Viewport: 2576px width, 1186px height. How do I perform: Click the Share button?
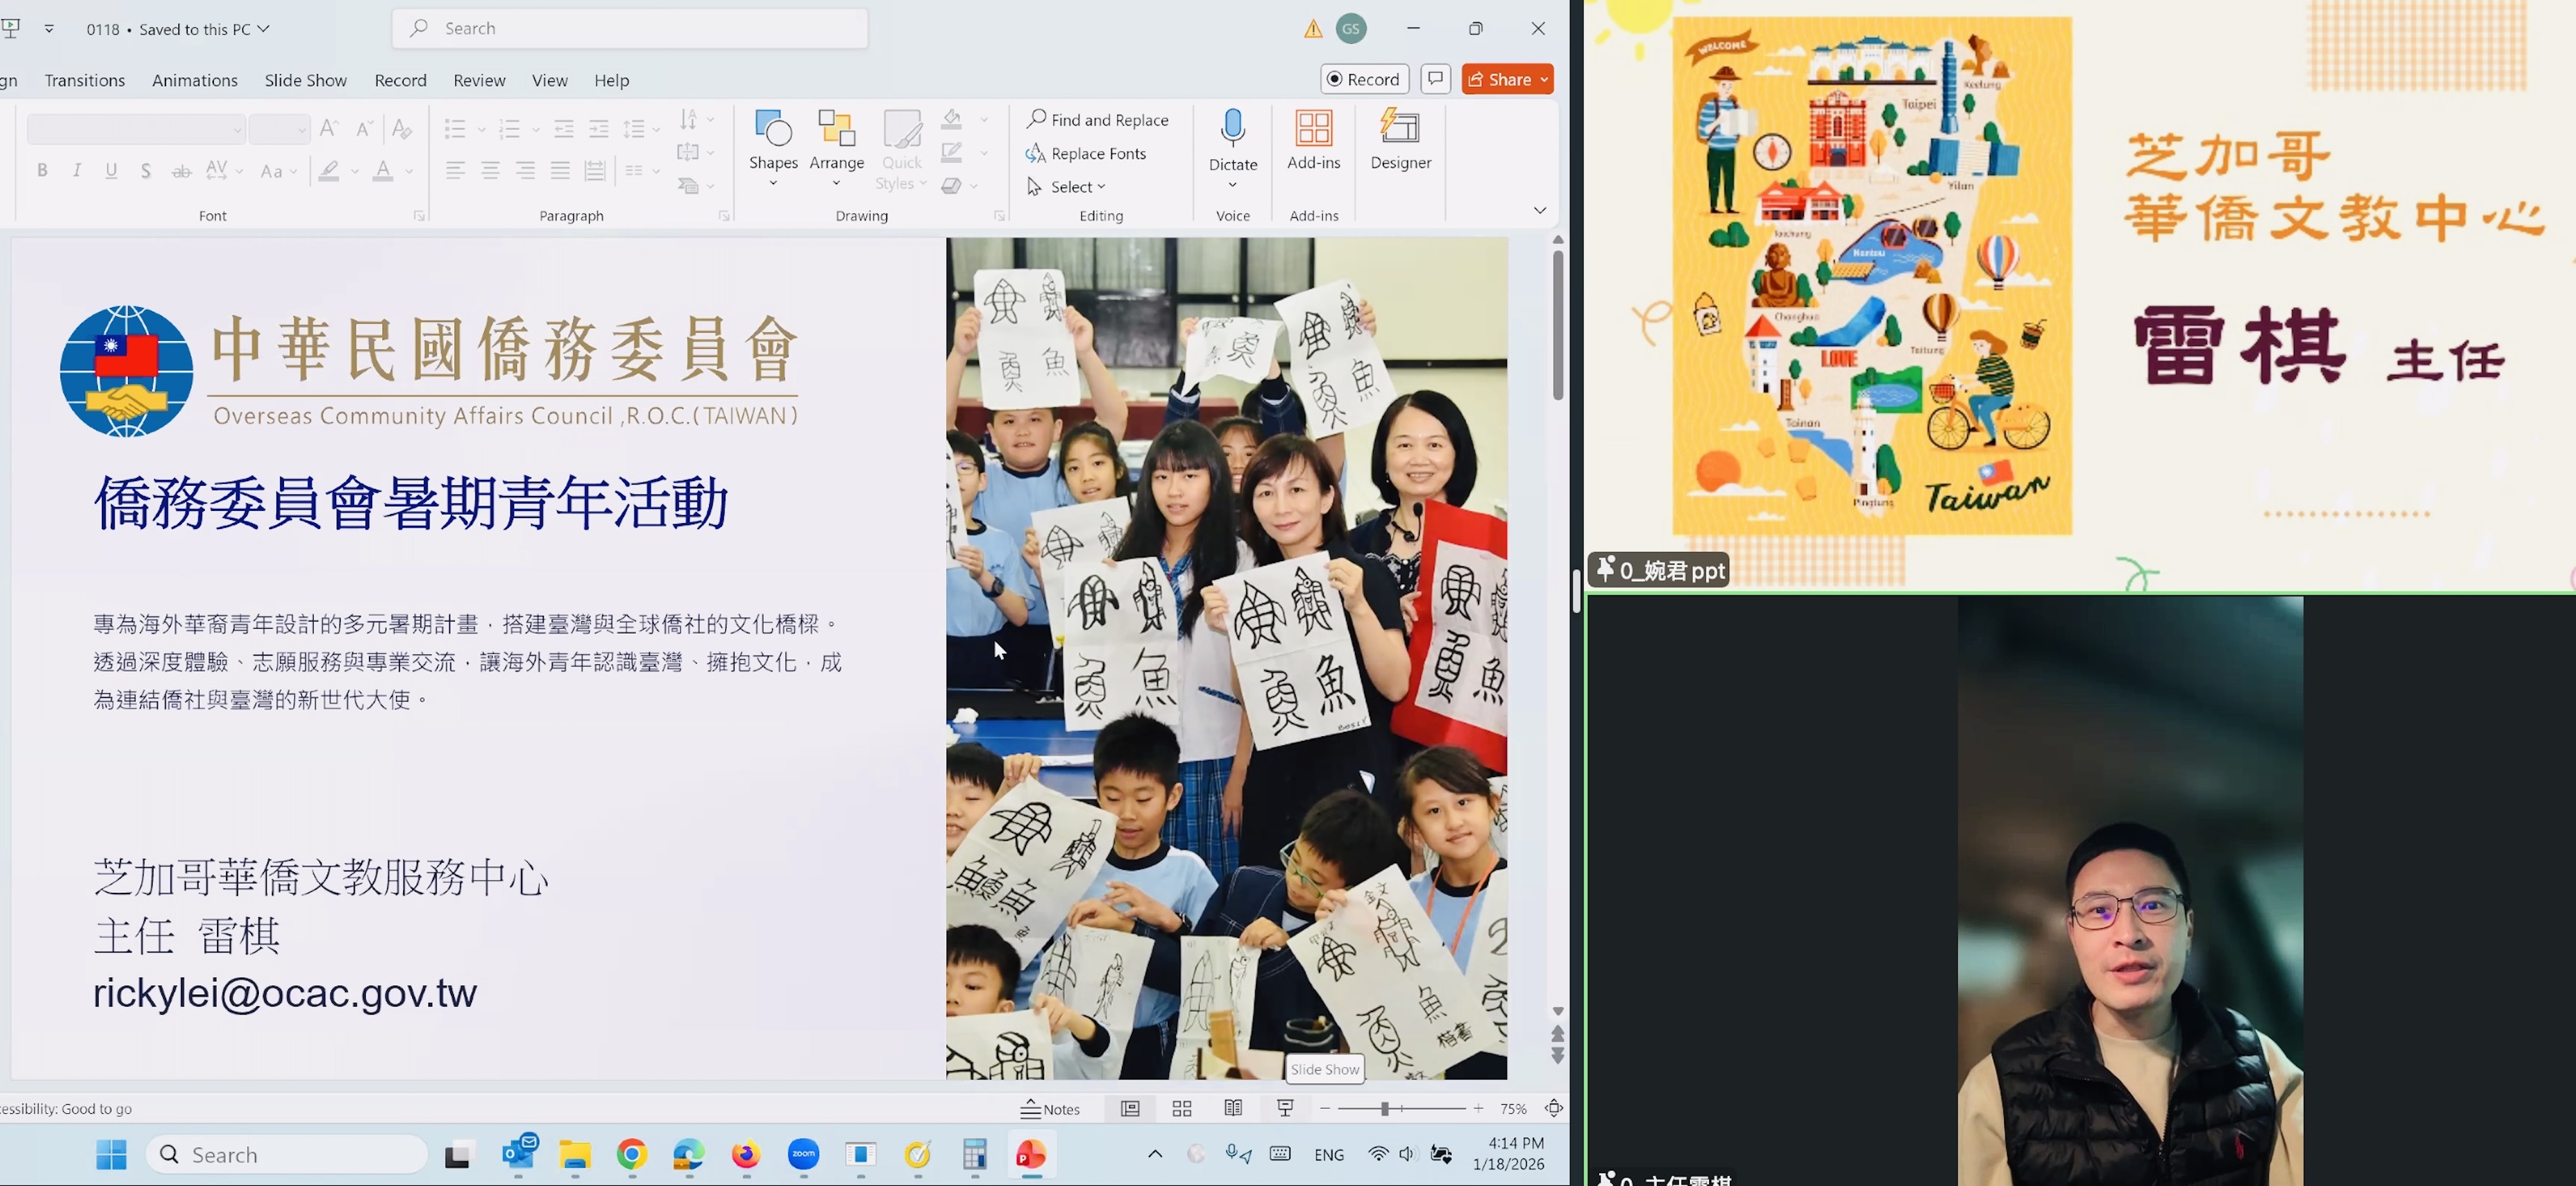(x=1505, y=79)
